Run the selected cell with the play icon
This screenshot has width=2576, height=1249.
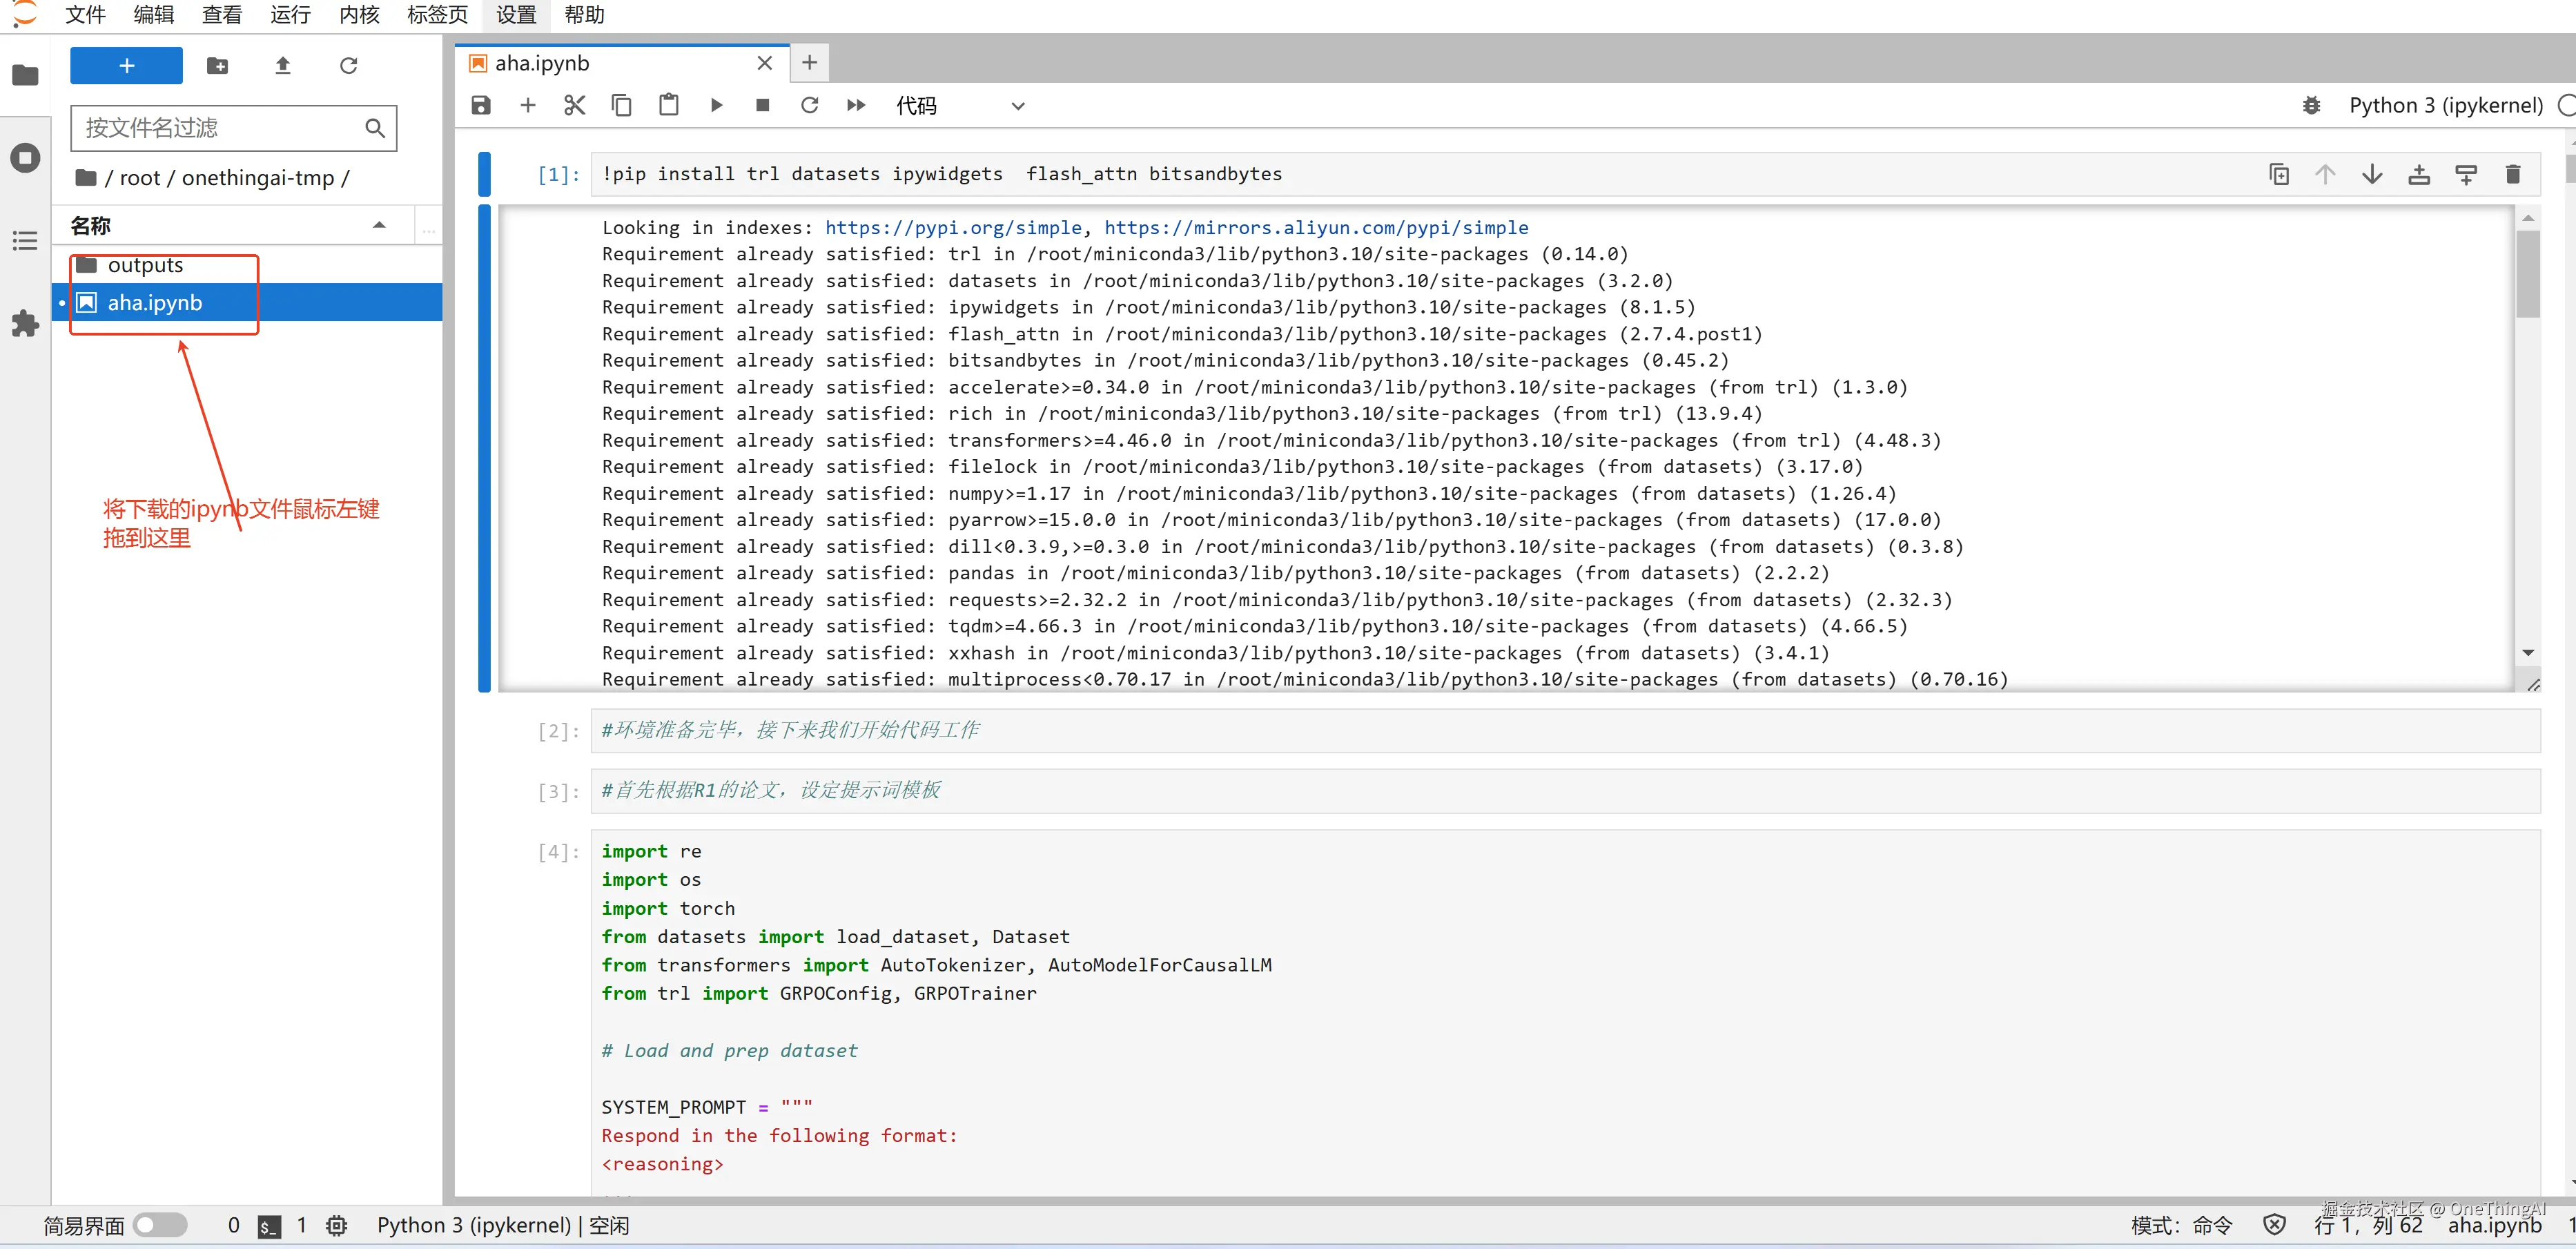(x=716, y=106)
